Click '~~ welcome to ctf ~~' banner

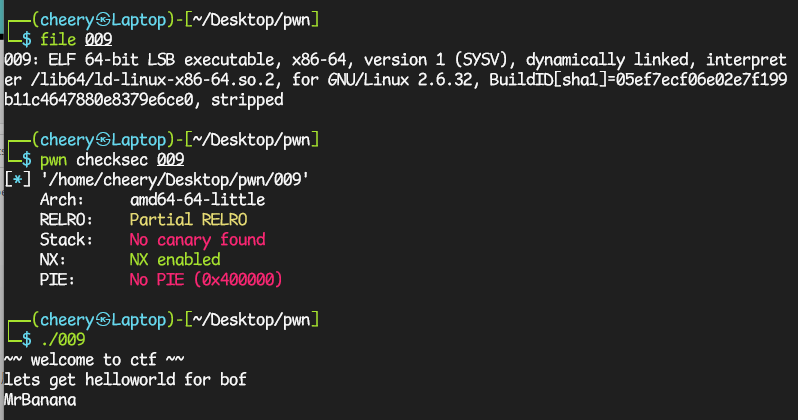click(94, 359)
